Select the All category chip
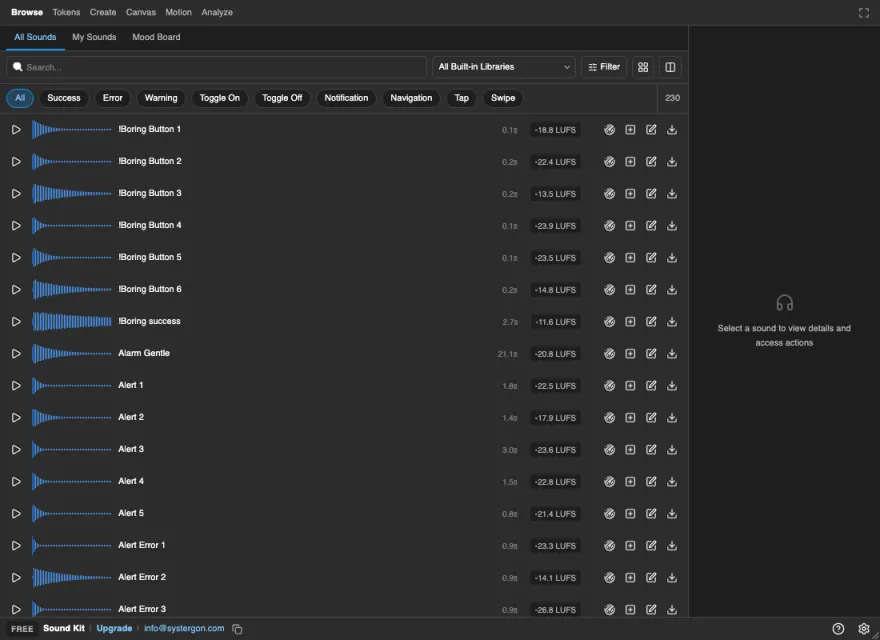This screenshot has width=880, height=640. (20, 98)
